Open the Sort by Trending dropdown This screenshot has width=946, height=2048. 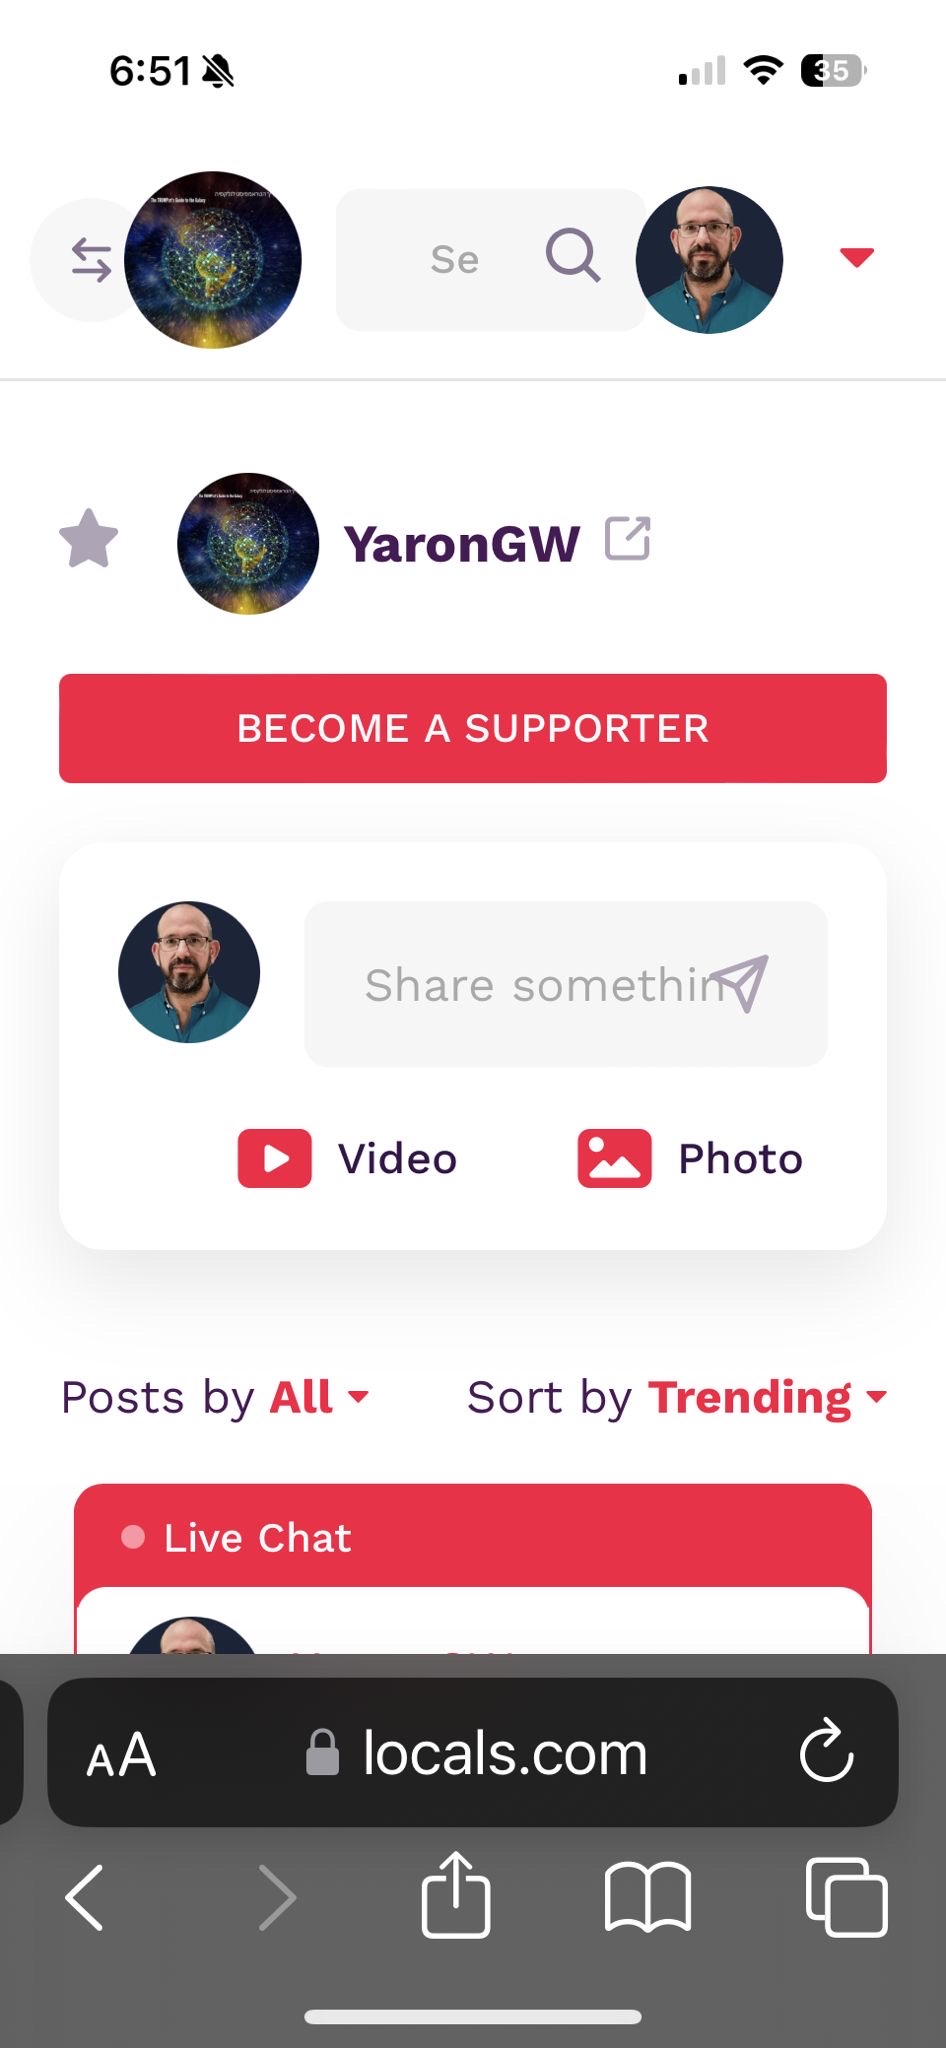677,1397
